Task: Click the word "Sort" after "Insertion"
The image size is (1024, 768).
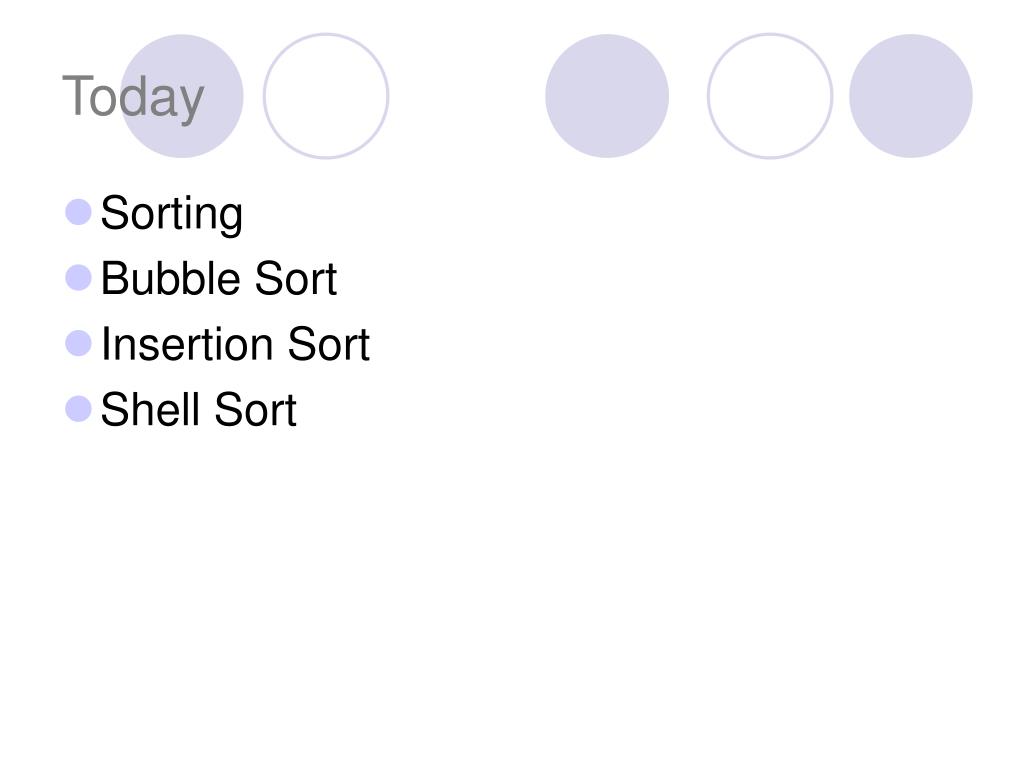Action: click(328, 344)
